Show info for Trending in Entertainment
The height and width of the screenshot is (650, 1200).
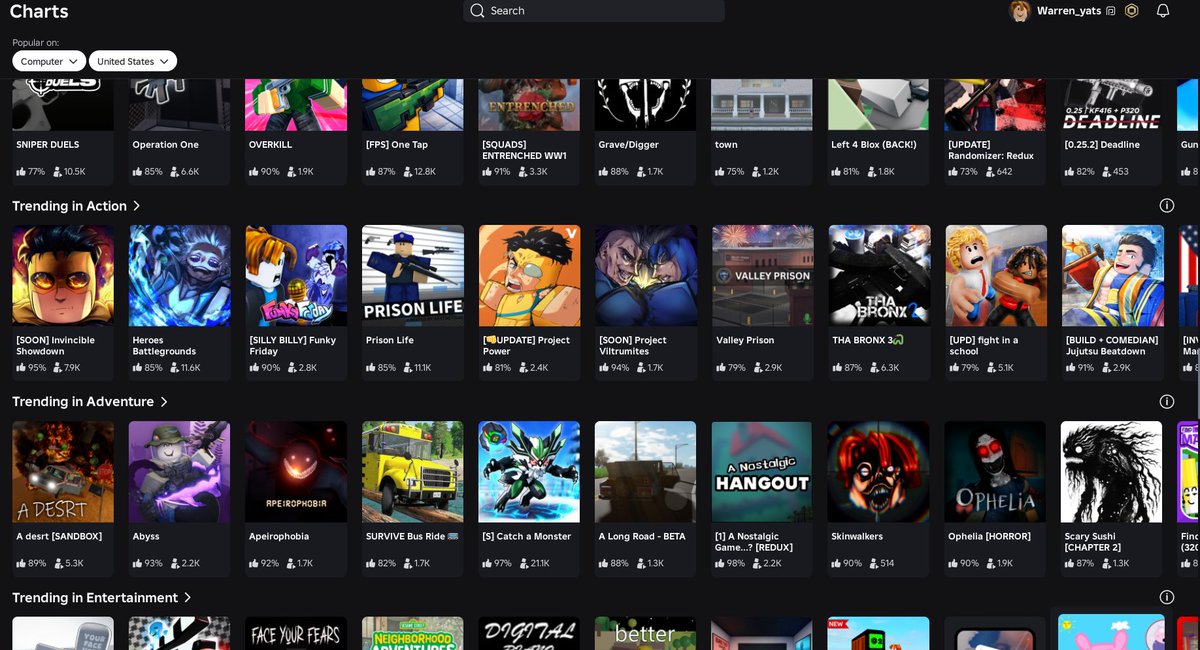tap(1166, 598)
